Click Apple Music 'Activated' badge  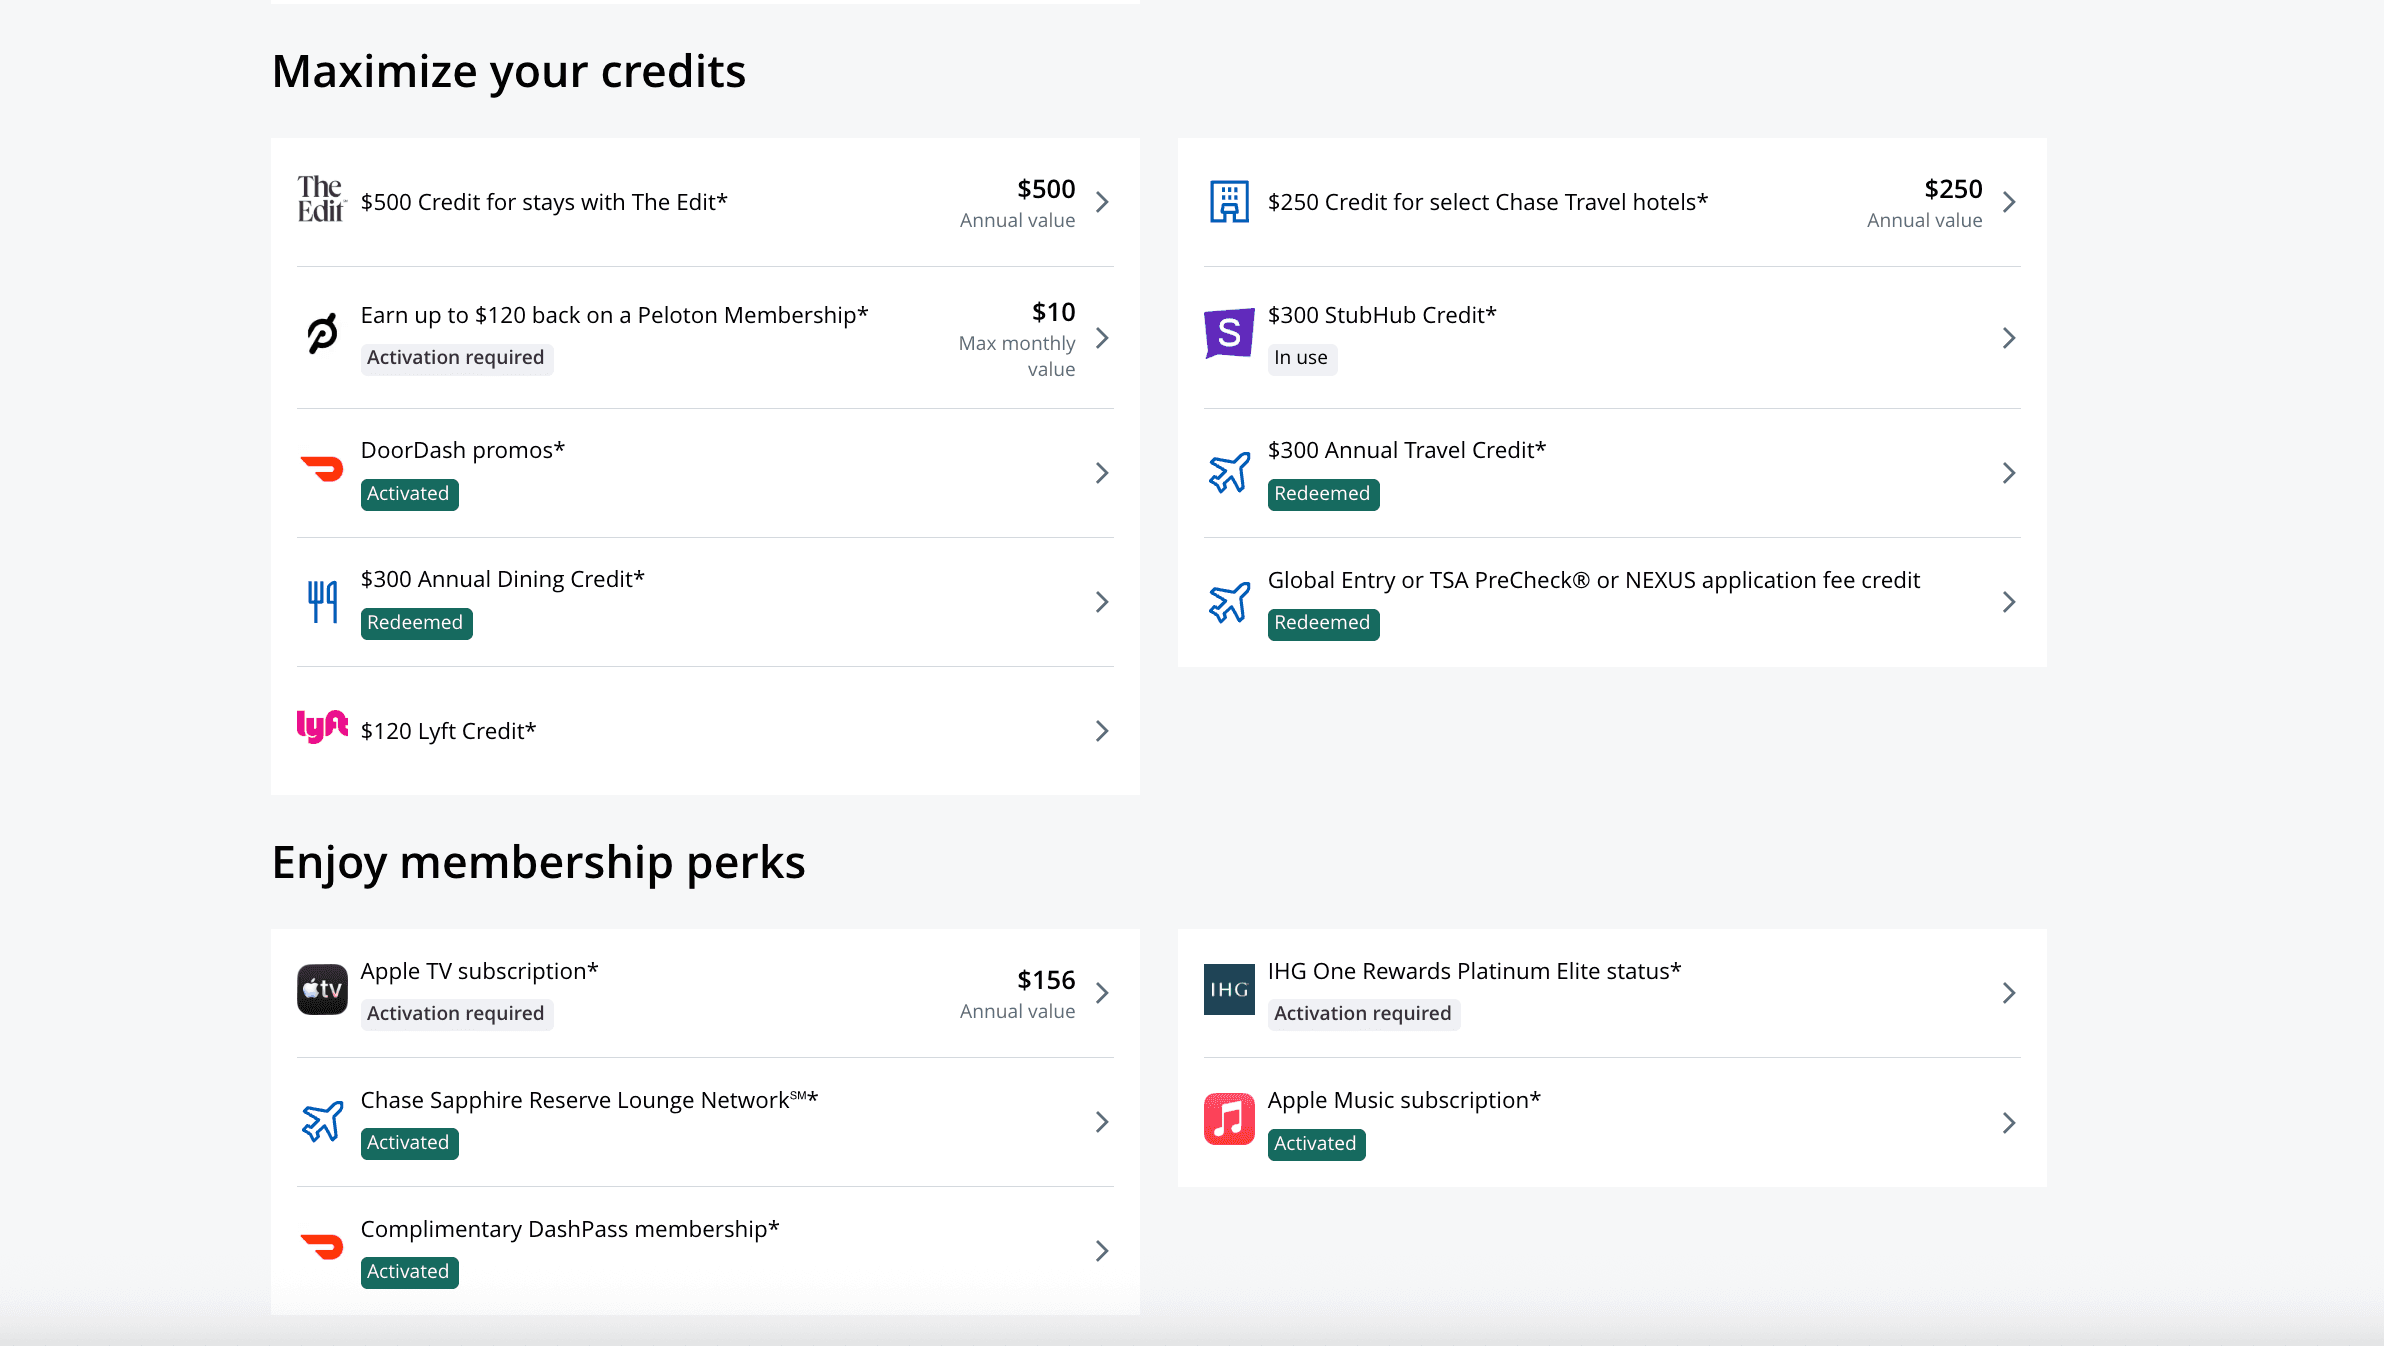(1316, 1144)
